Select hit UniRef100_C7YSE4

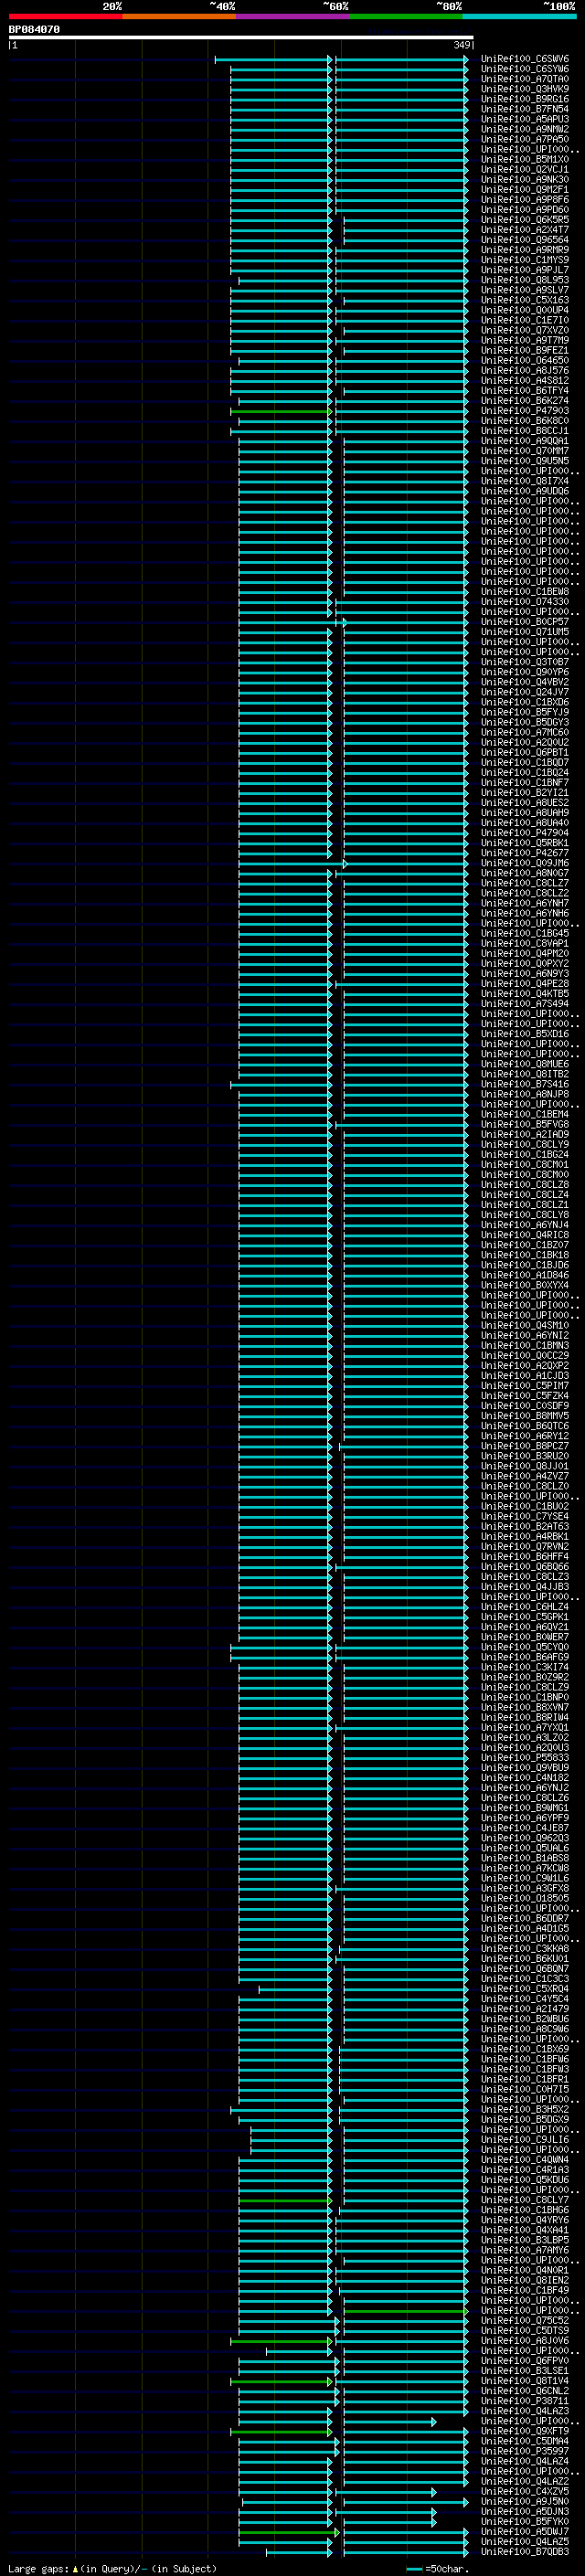coord(524,1516)
